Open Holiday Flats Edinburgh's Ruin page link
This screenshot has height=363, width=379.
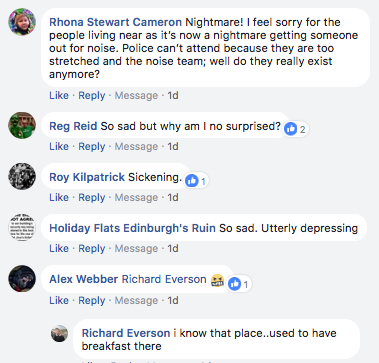tap(132, 228)
